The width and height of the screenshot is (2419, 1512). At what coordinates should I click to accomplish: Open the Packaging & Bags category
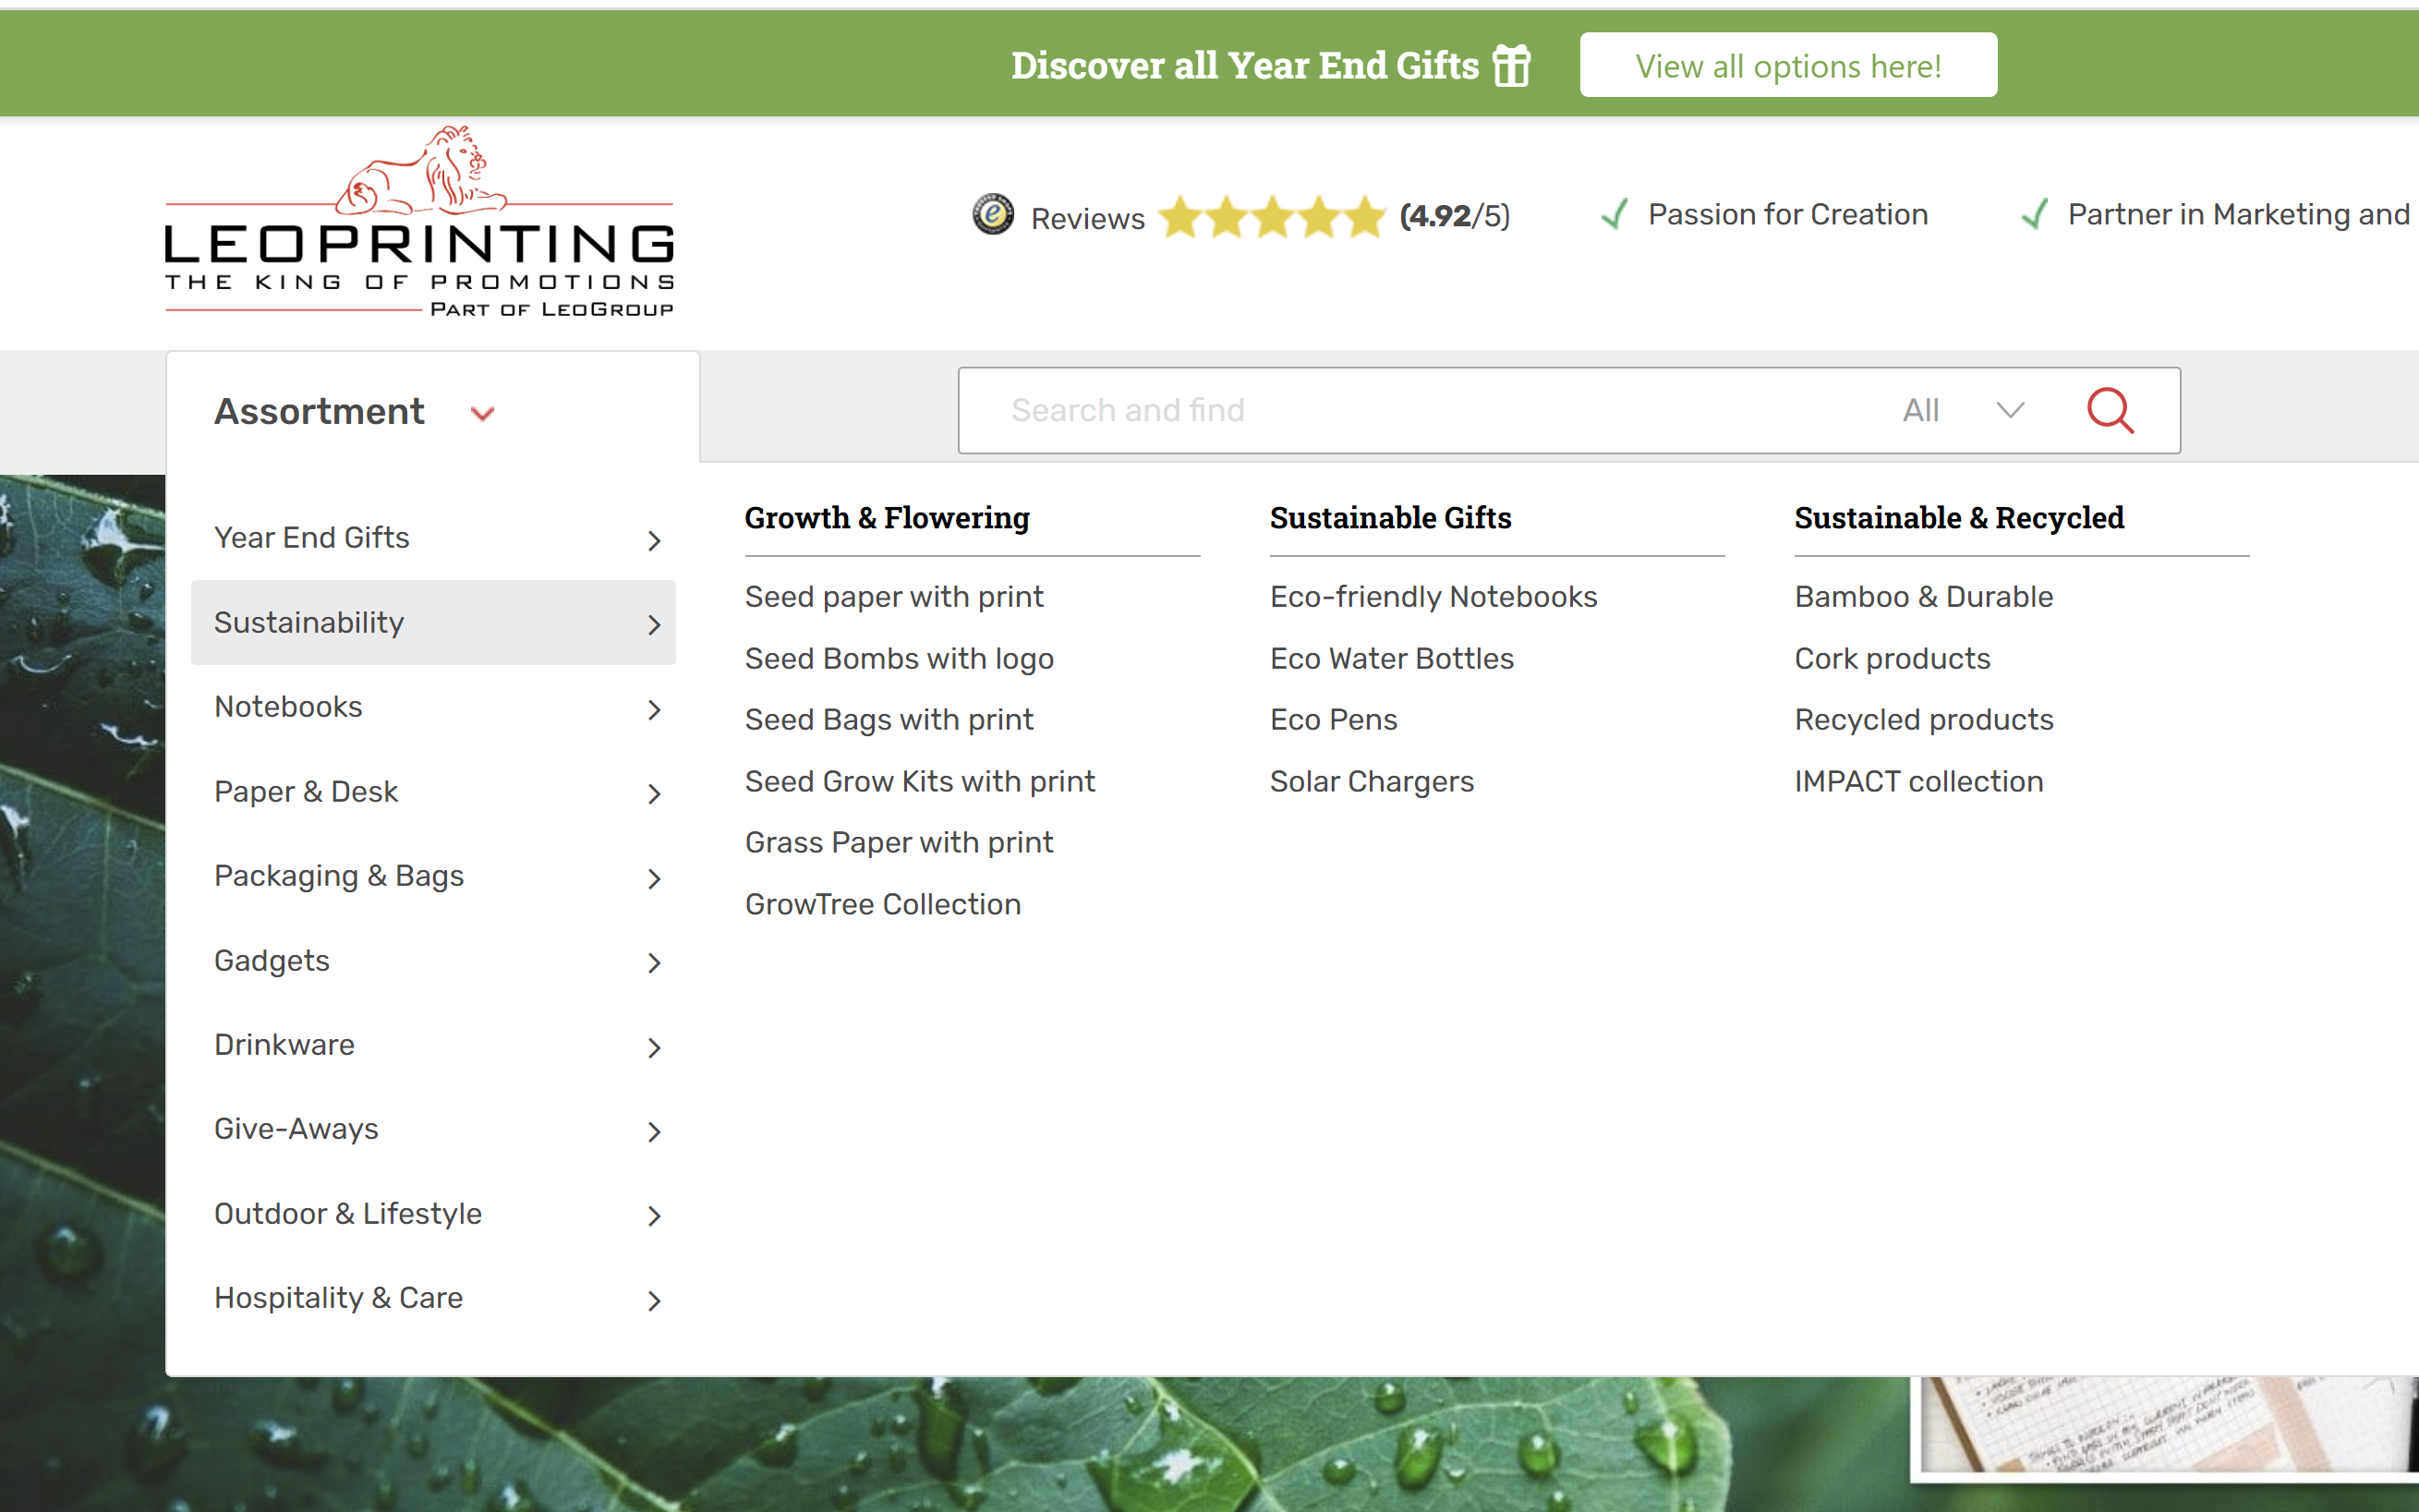(x=339, y=876)
